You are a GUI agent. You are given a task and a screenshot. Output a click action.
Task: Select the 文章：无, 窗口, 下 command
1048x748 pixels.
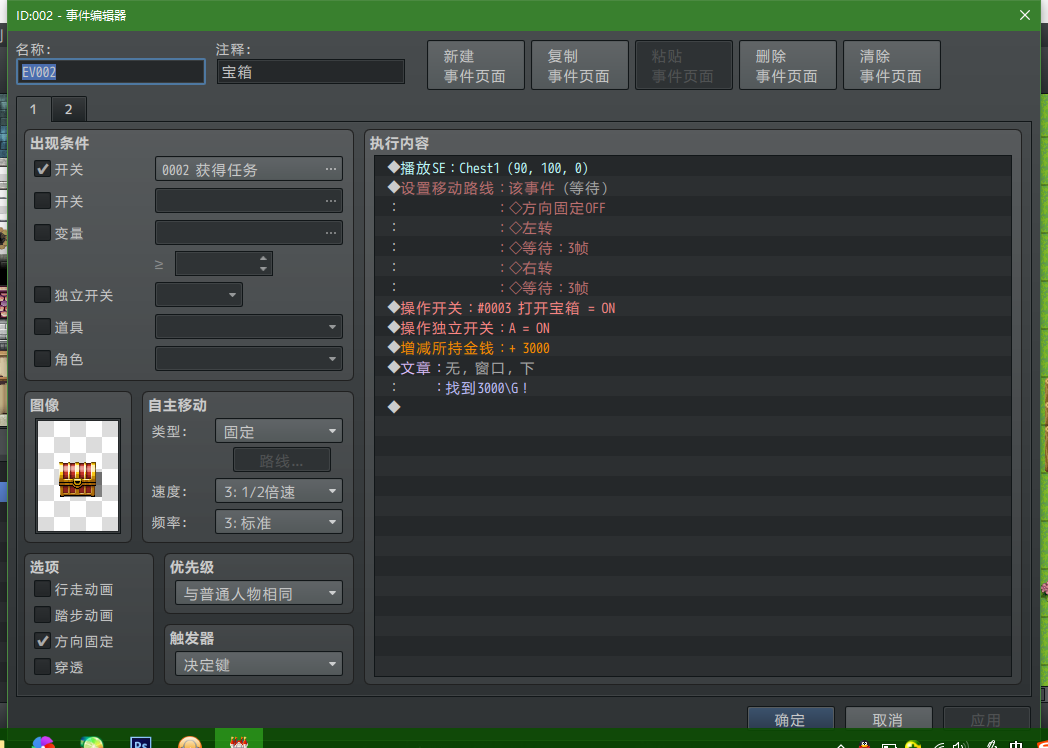click(693, 368)
